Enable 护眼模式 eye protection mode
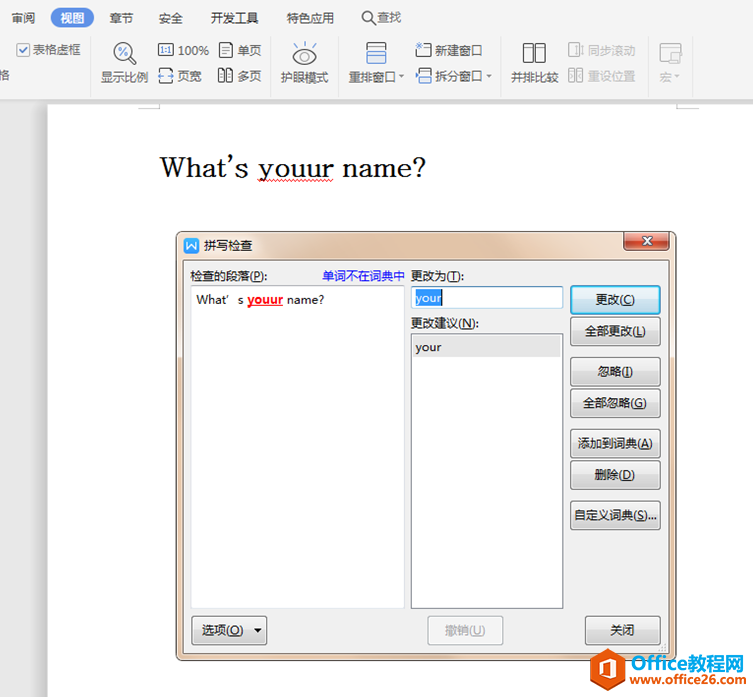Image resolution: width=753 pixels, height=697 pixels. point(304,63)
